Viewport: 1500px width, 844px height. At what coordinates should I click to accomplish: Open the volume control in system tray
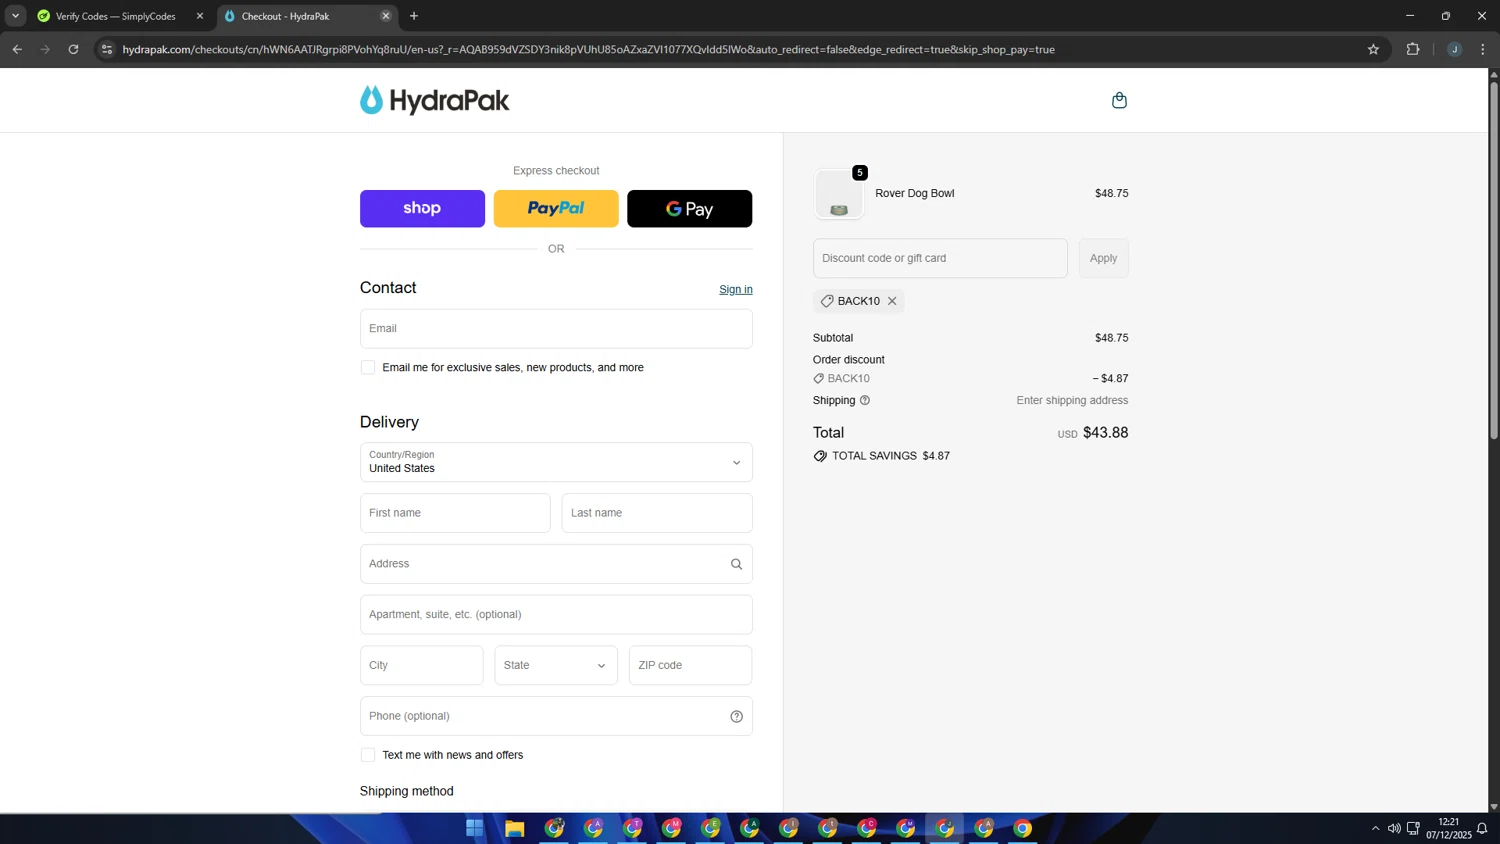[x=1394, y=828]
